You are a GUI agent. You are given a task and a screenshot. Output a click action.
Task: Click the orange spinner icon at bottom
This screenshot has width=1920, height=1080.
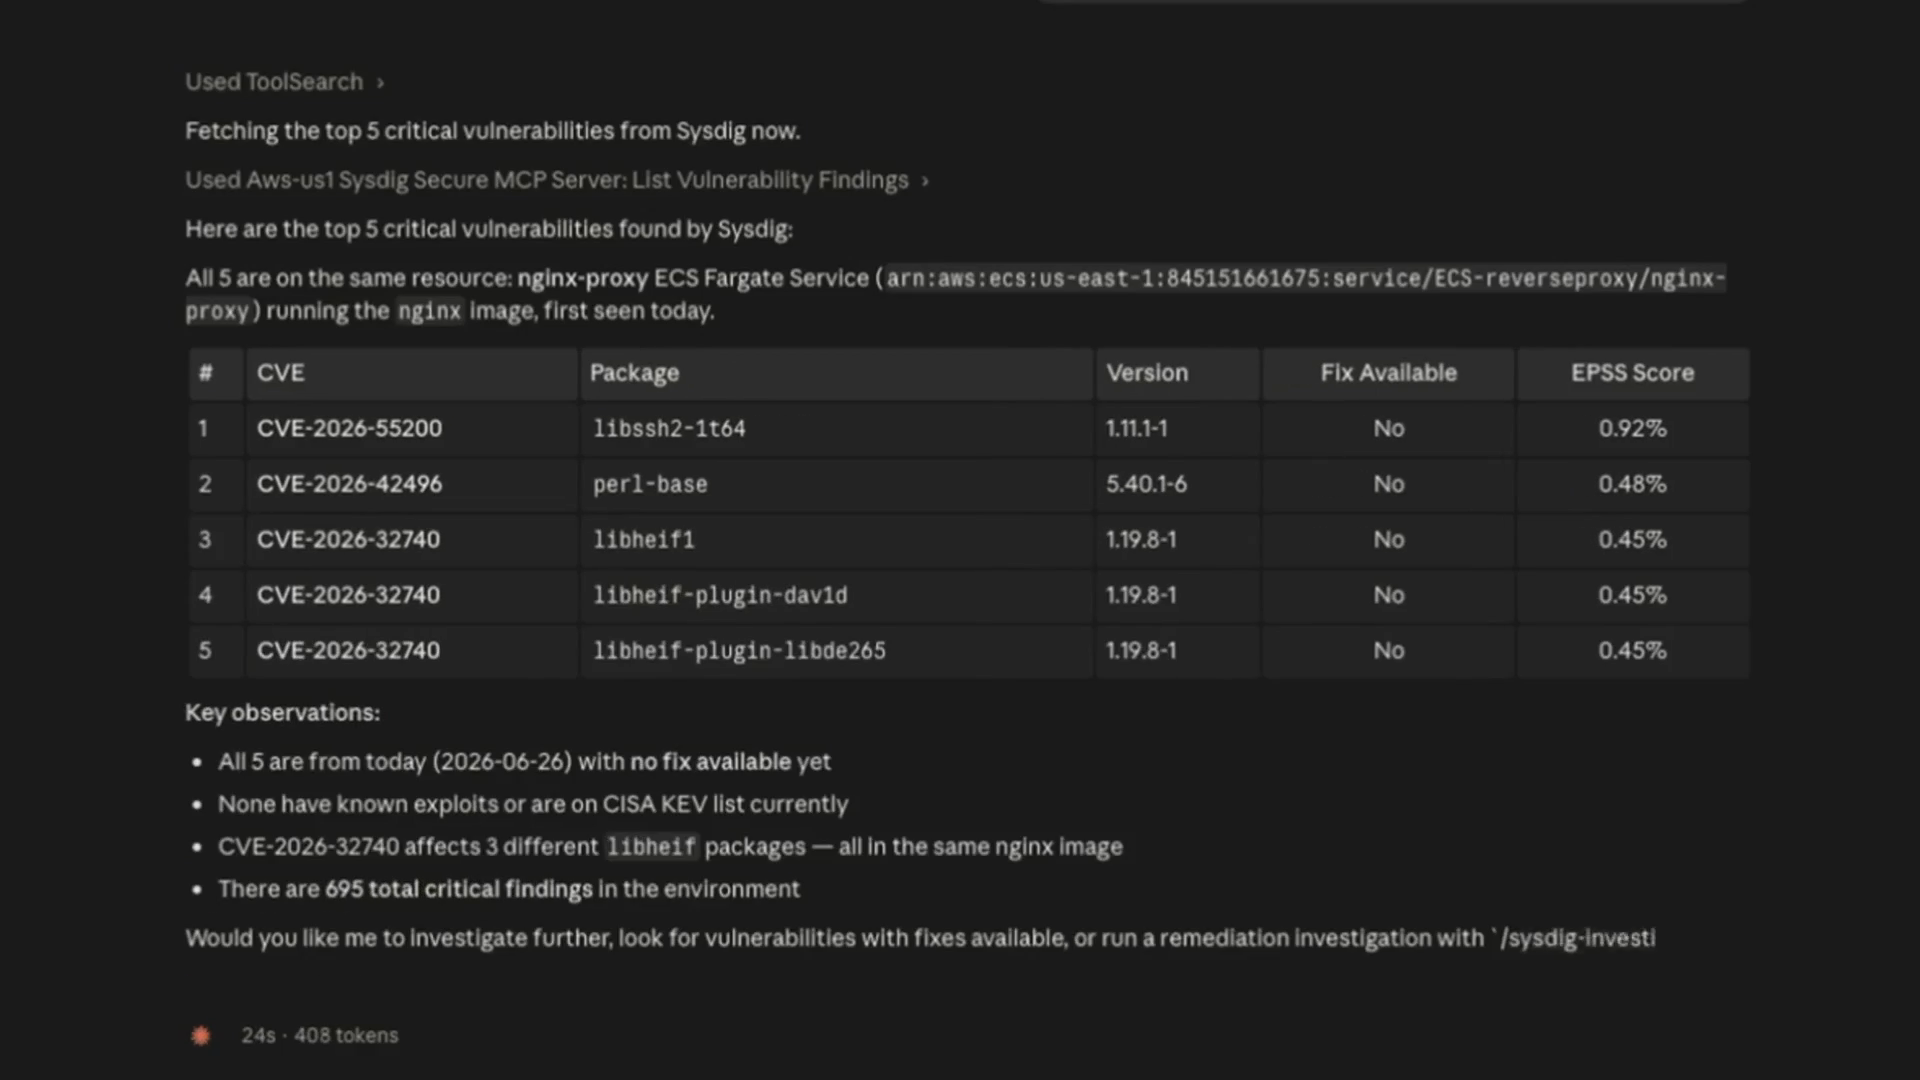click(x=201, y=1036)
